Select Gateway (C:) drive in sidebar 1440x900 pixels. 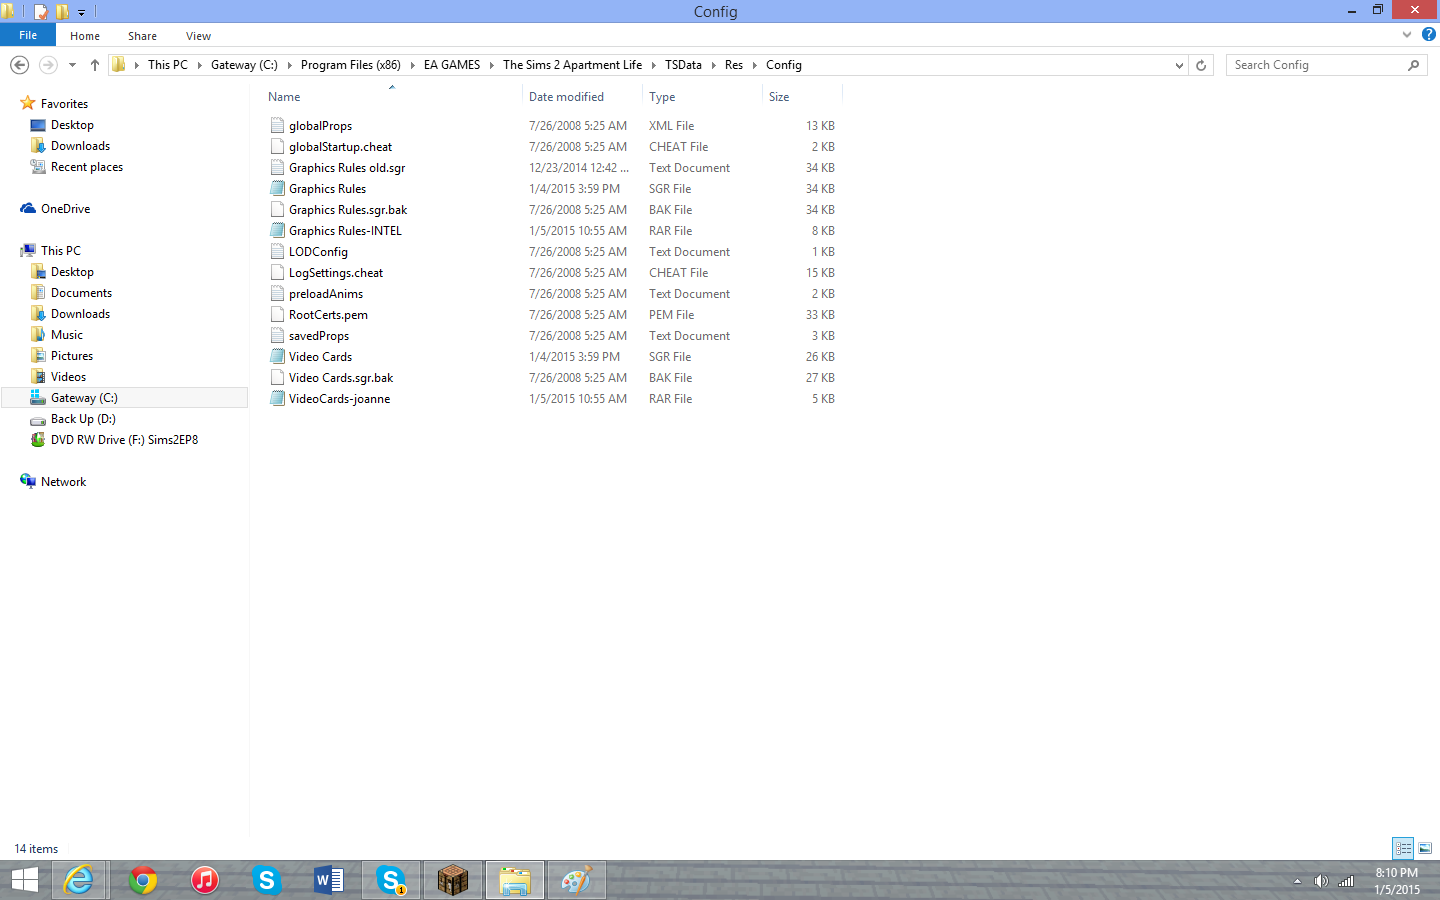84,398
